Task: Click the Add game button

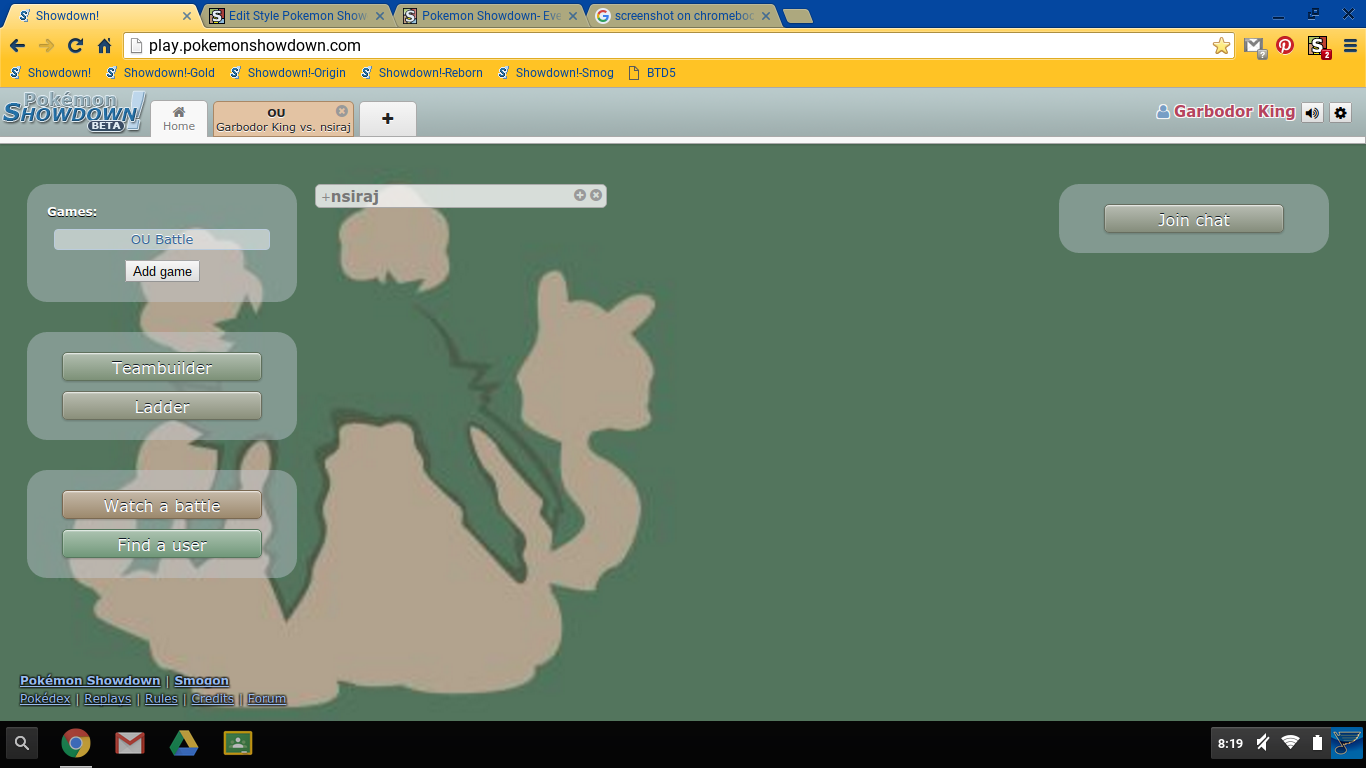Action: (162, 271)
